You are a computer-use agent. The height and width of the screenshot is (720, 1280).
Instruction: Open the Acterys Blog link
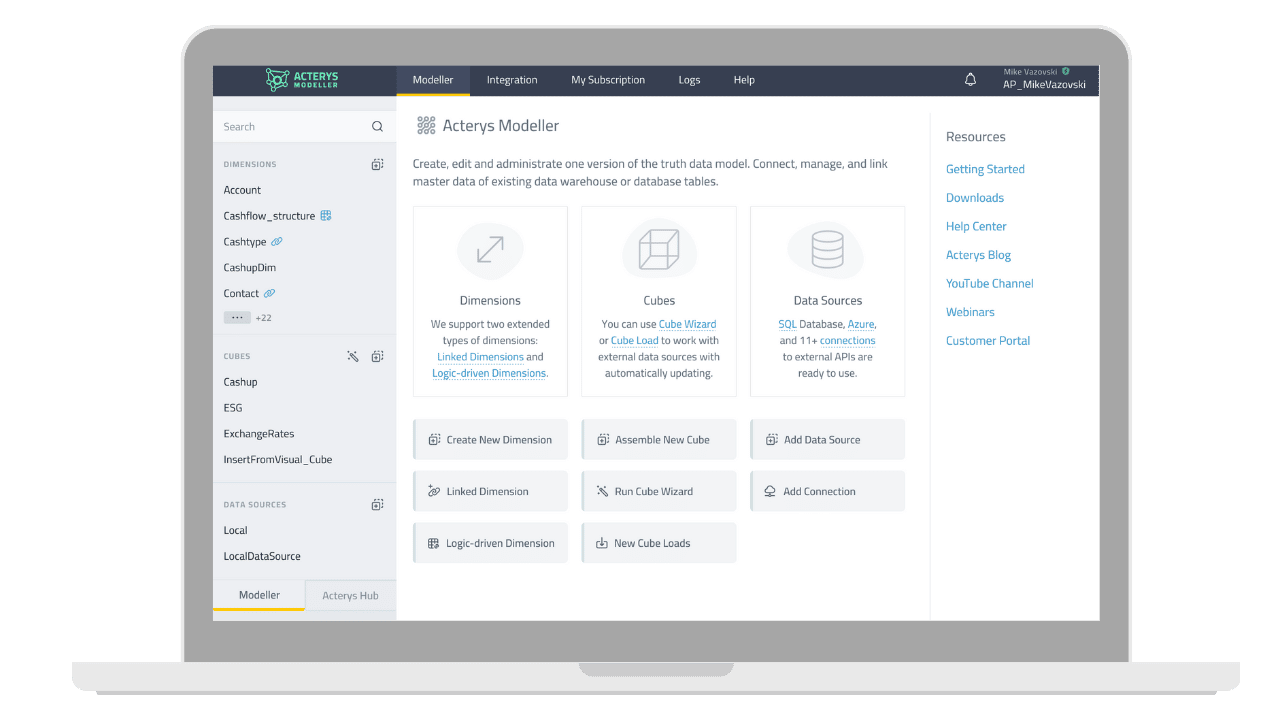tap(978, 255)
